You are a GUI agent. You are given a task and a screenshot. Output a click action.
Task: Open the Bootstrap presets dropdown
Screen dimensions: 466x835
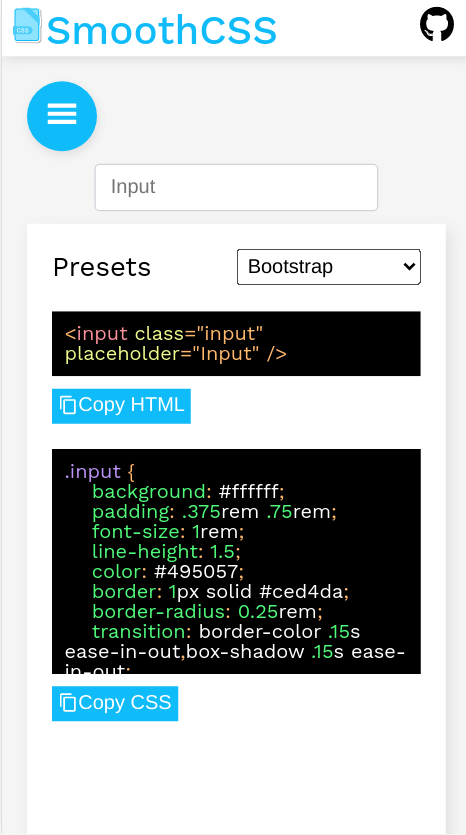329,267
